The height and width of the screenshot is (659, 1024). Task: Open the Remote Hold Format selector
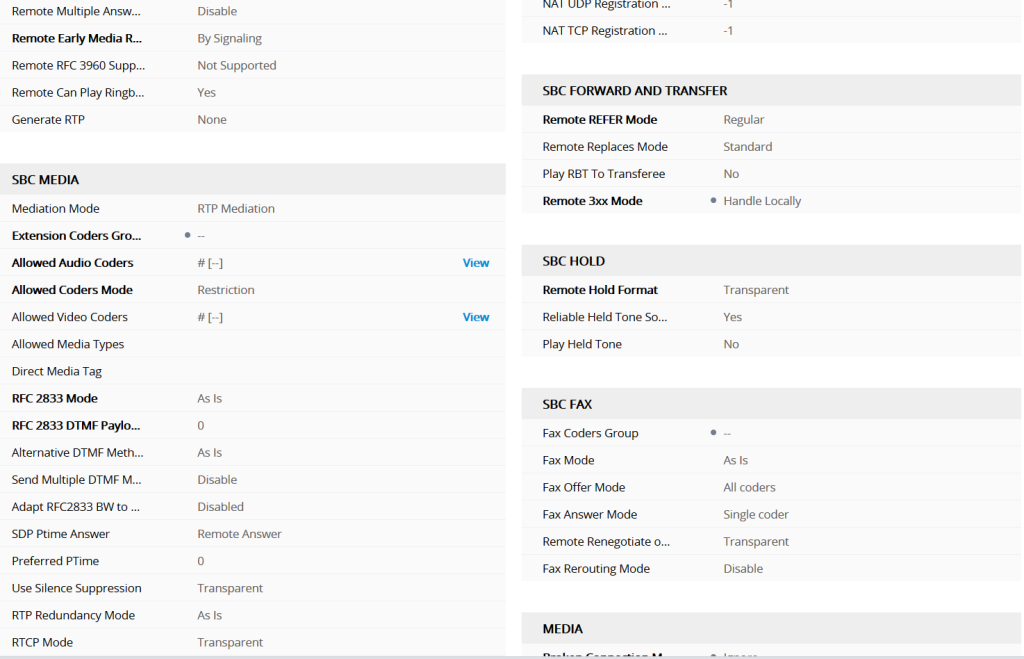pyautogui.click(x=755, y=289)
